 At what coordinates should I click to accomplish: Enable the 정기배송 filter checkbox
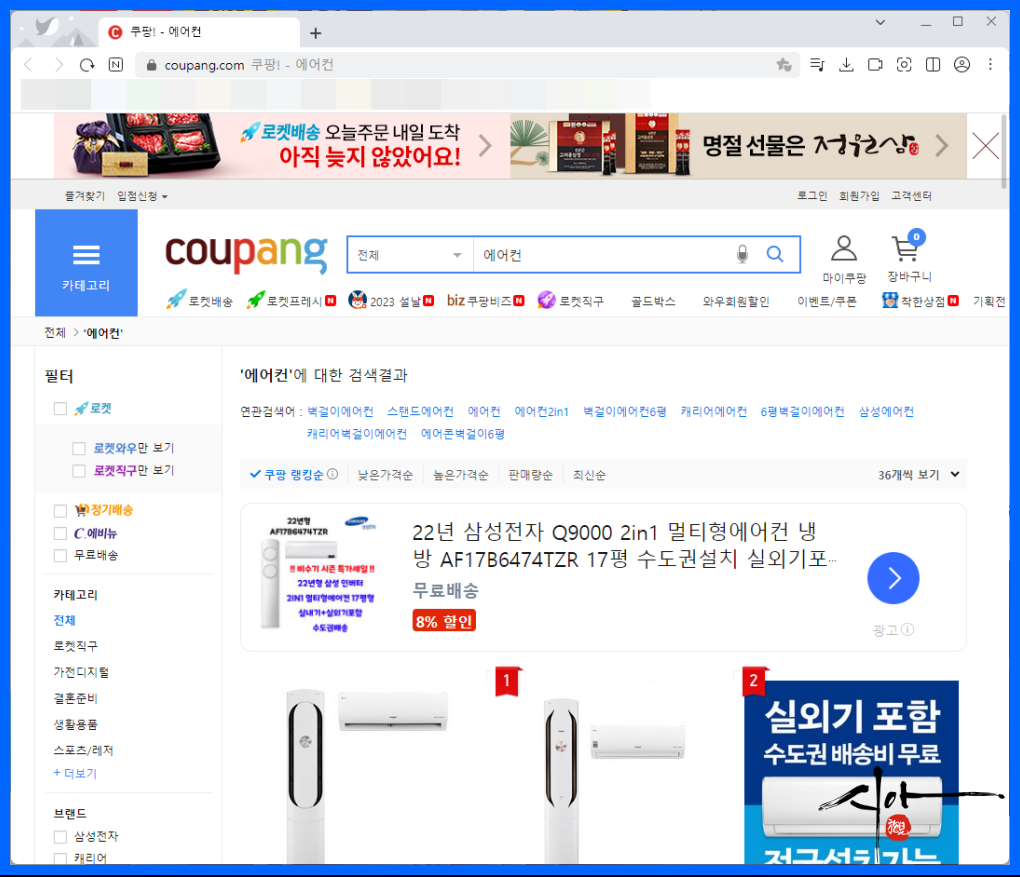[x=60, y=511]
